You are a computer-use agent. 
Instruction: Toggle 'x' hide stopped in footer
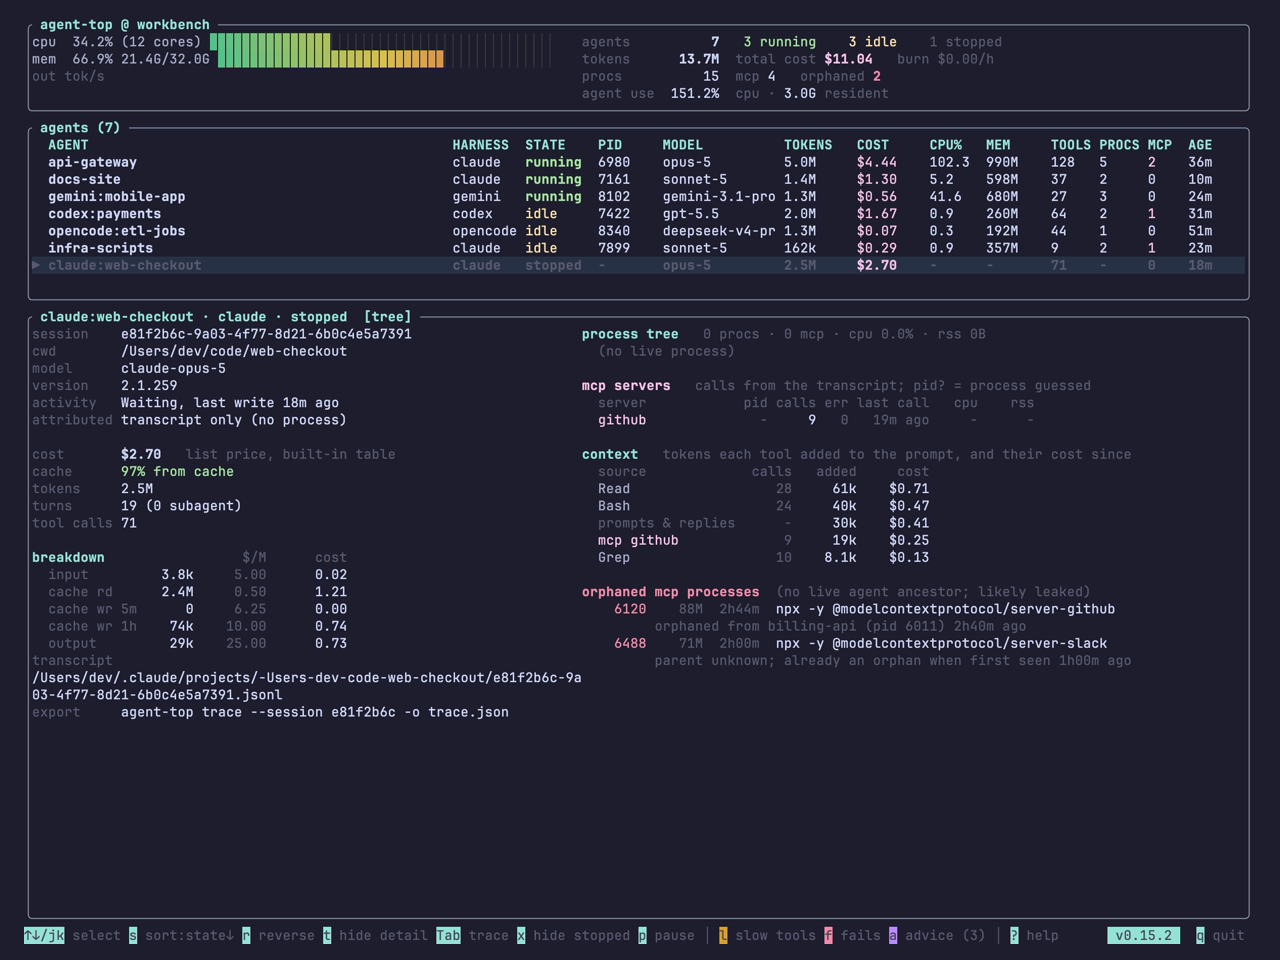573,936
